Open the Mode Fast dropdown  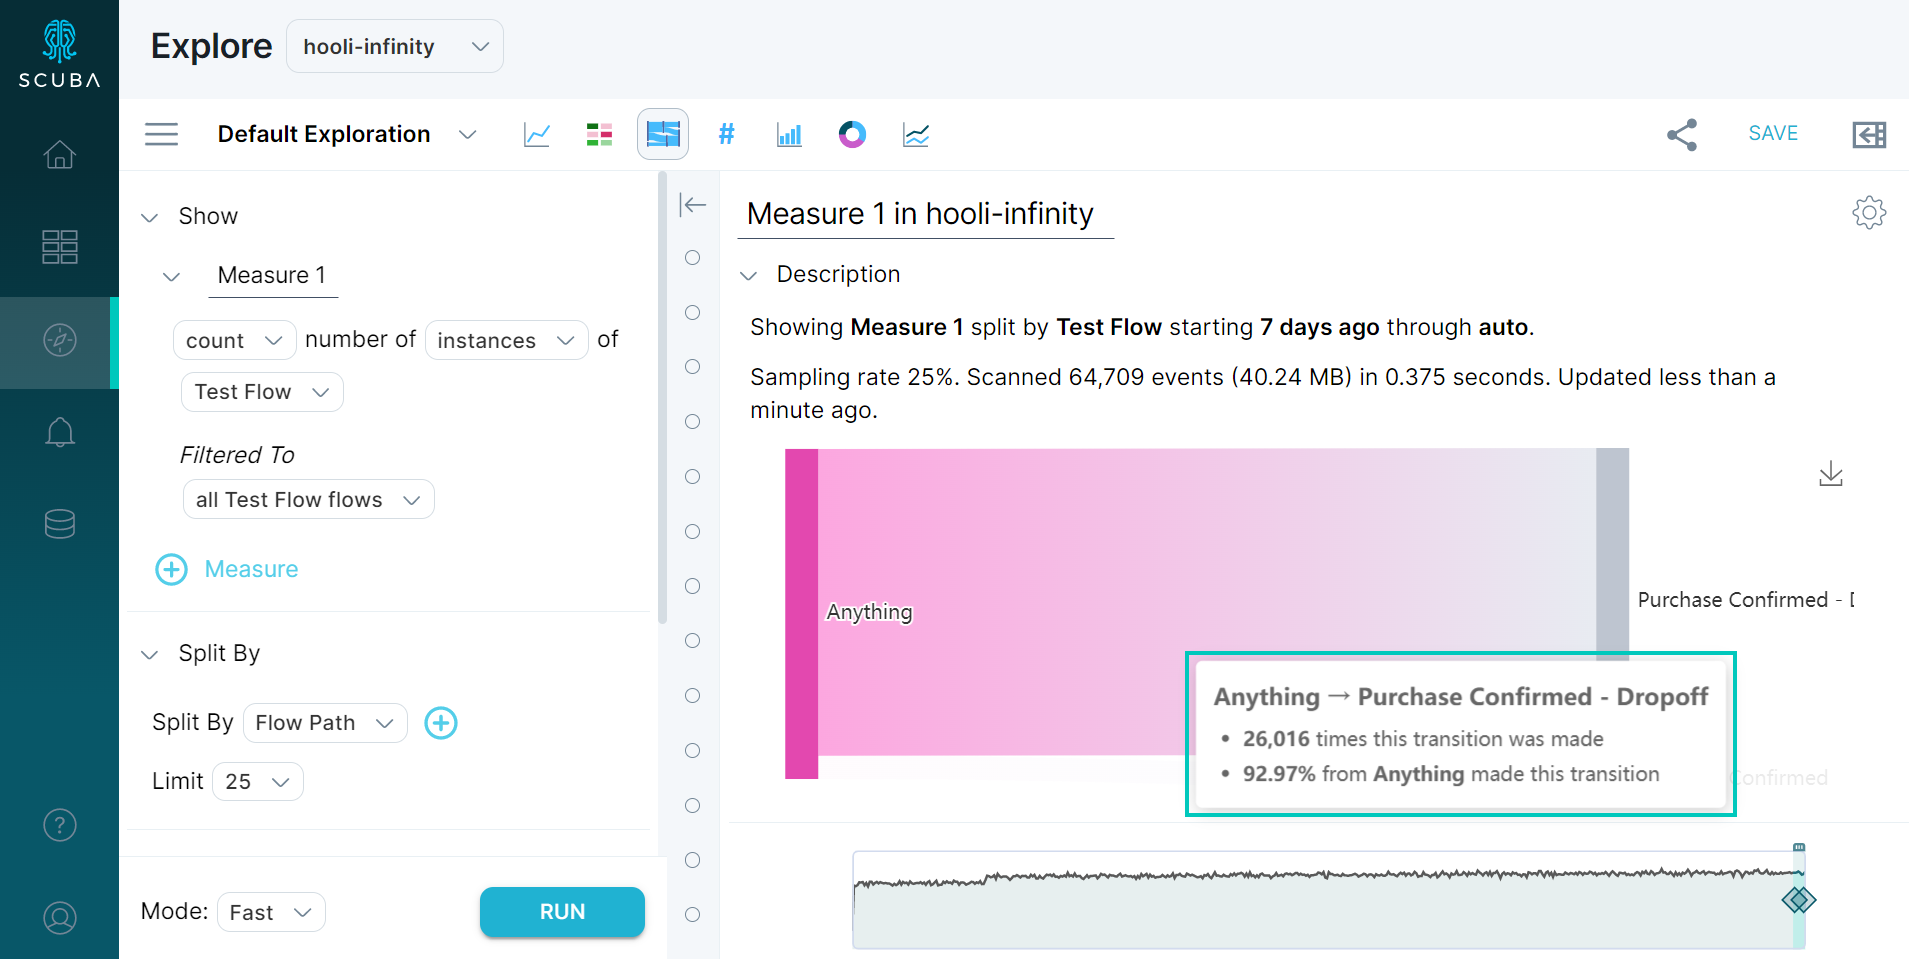click(271, 912)
